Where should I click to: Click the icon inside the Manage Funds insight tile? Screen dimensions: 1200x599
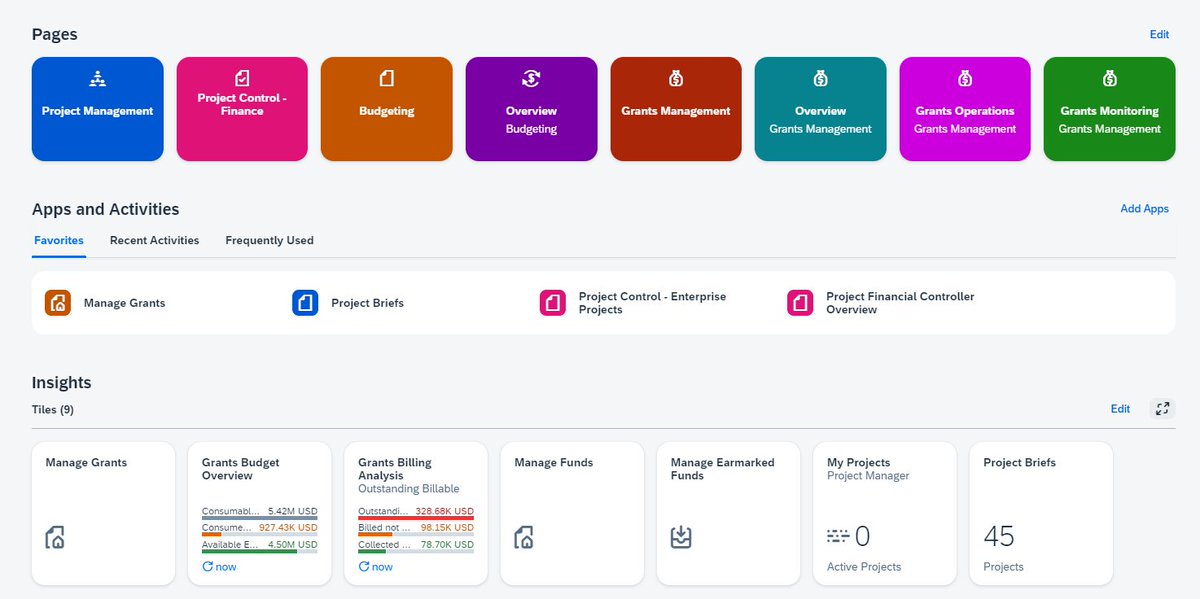pos(524,537)
